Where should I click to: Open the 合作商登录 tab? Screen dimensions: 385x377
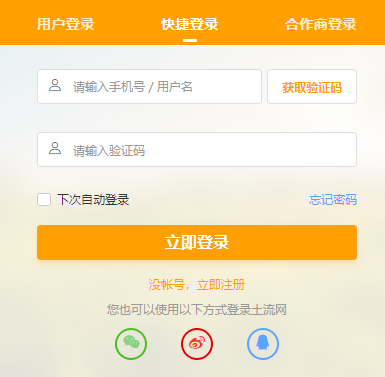pos(320,24)
